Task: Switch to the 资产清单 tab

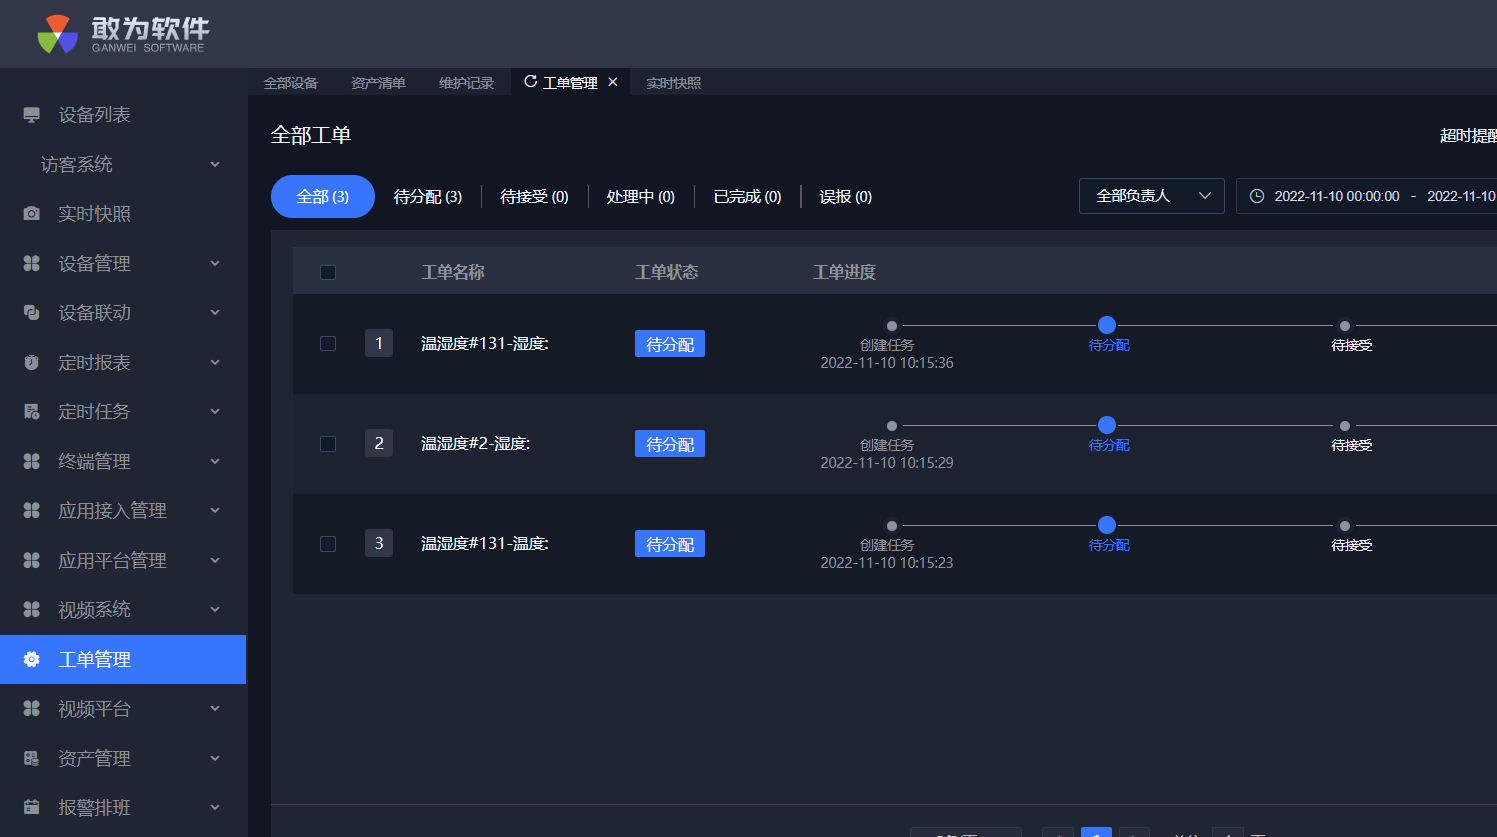Action: pyautogui.click(x=378, y=83)
